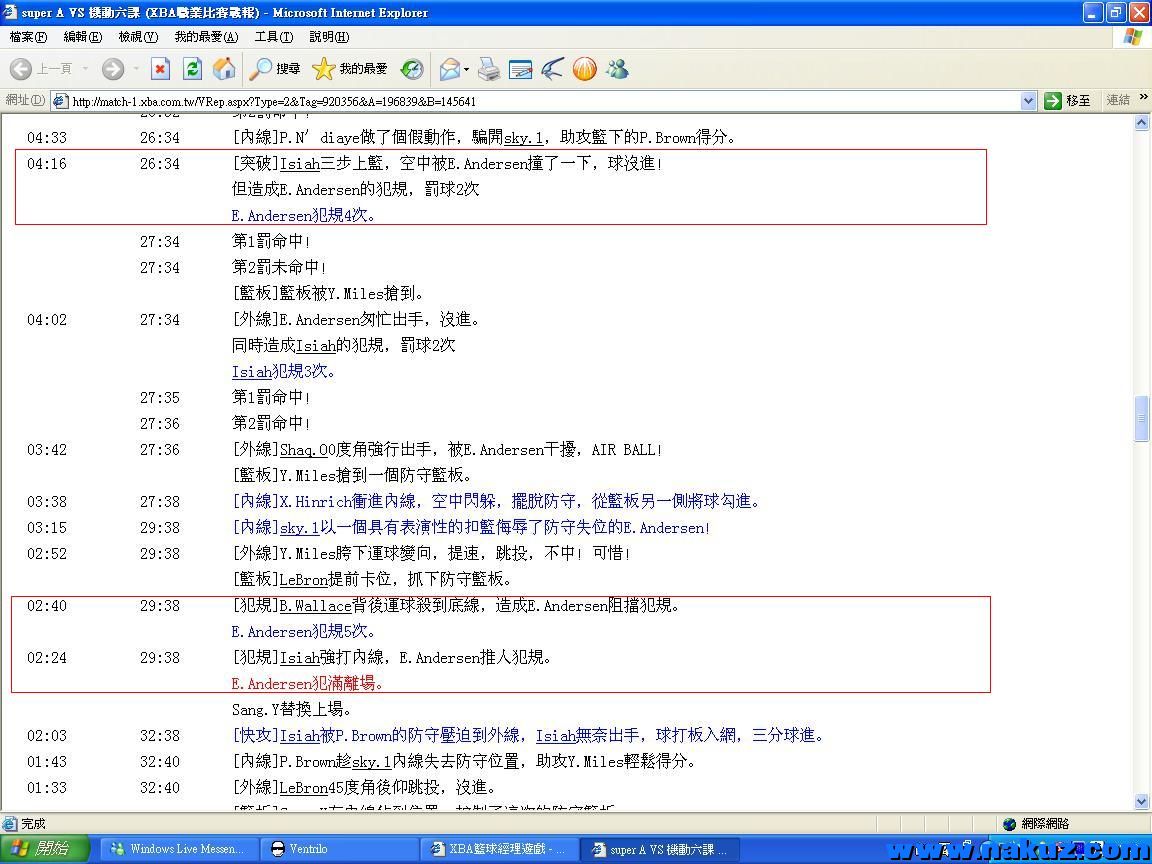This screenshot has width=1152, height=864.
Task: Click the Mail envelope icon
Action: [x=450, y=68]
